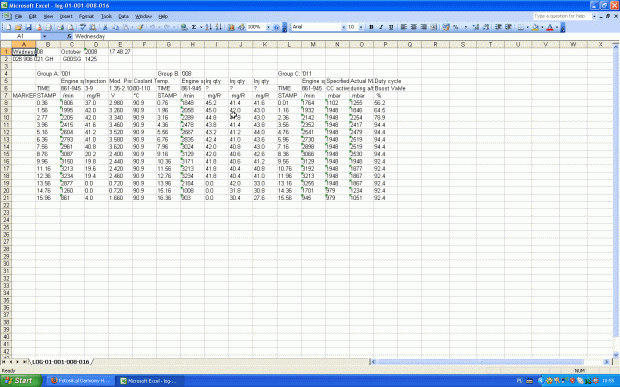Apply Currency Style format

coord(446,27)
